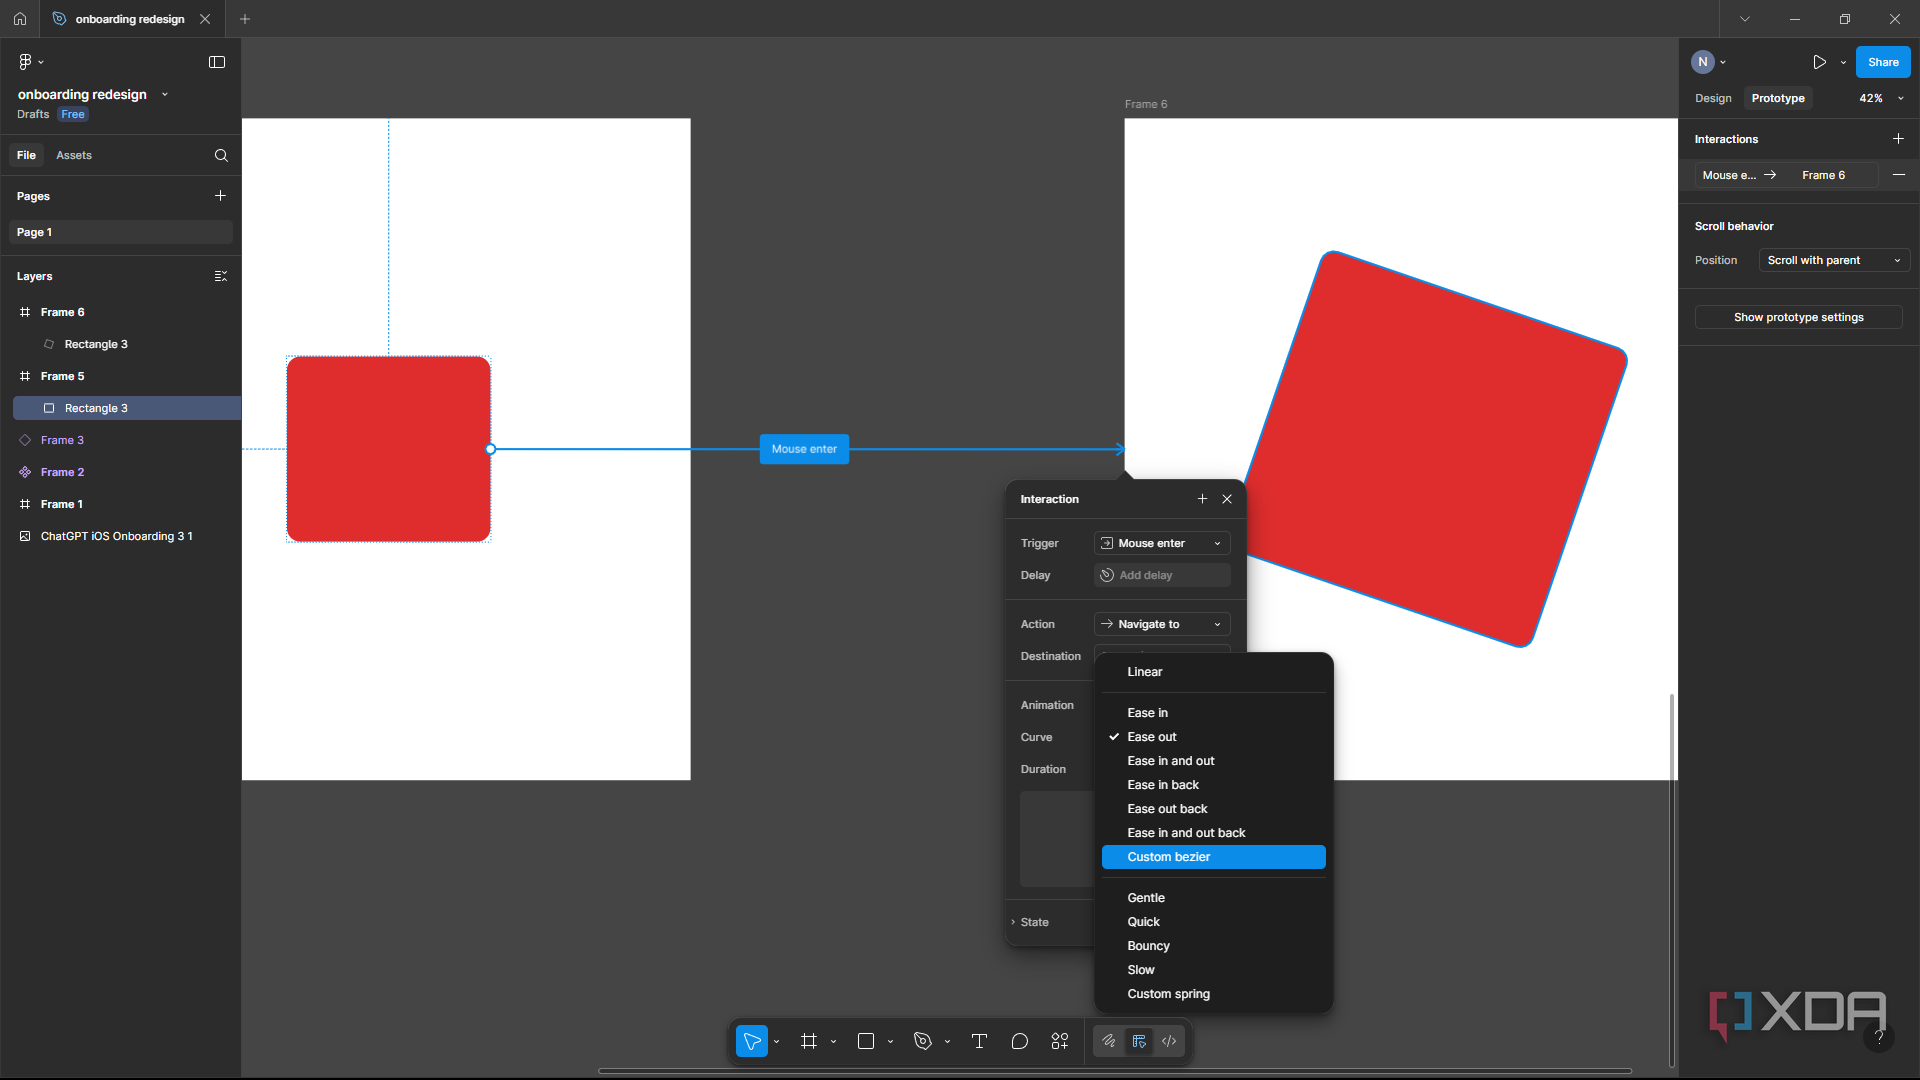1920x1080 pixels.
Task: Add a new page with plus icon
Action: click(220, 196)
